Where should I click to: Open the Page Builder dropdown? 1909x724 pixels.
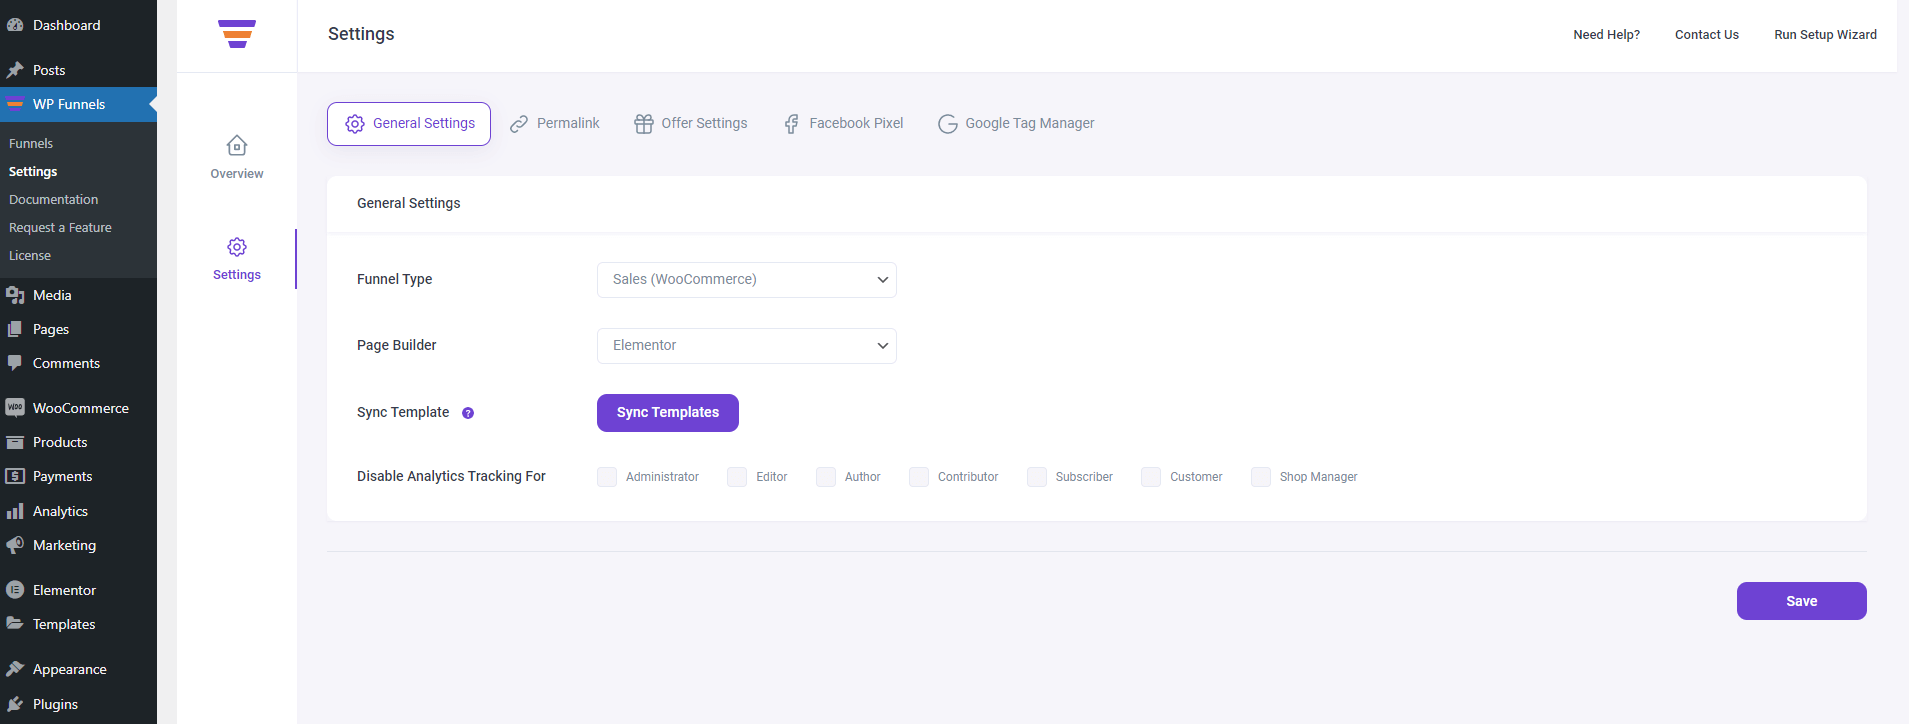click(747, 346)
